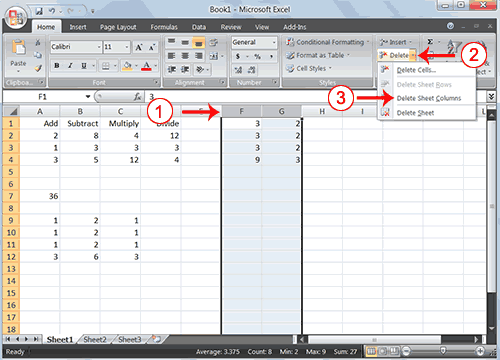Click the Insert Function fx icon

point(137,97)
